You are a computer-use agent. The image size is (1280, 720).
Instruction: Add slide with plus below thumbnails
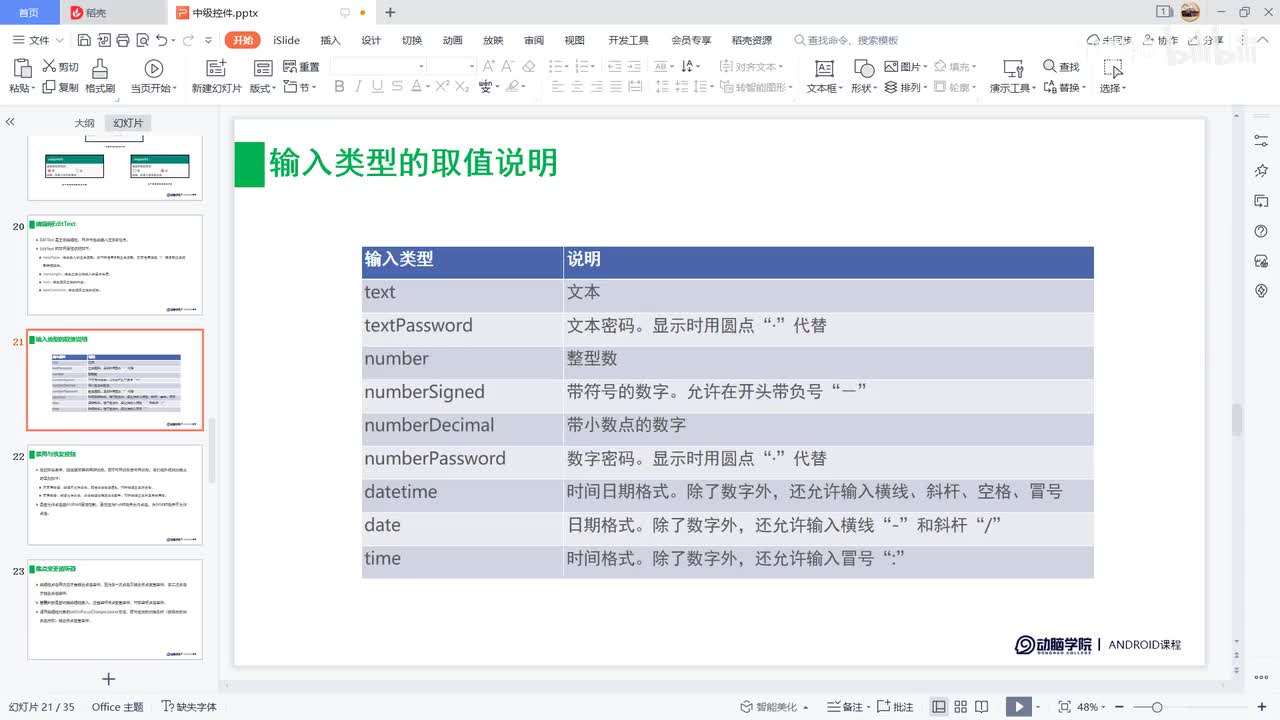(109, 679)
